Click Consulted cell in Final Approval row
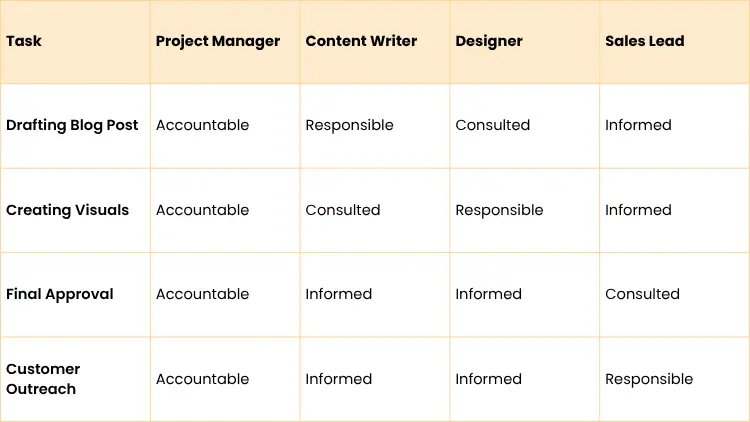Screen dimensions: 750x422 point(642,294)
